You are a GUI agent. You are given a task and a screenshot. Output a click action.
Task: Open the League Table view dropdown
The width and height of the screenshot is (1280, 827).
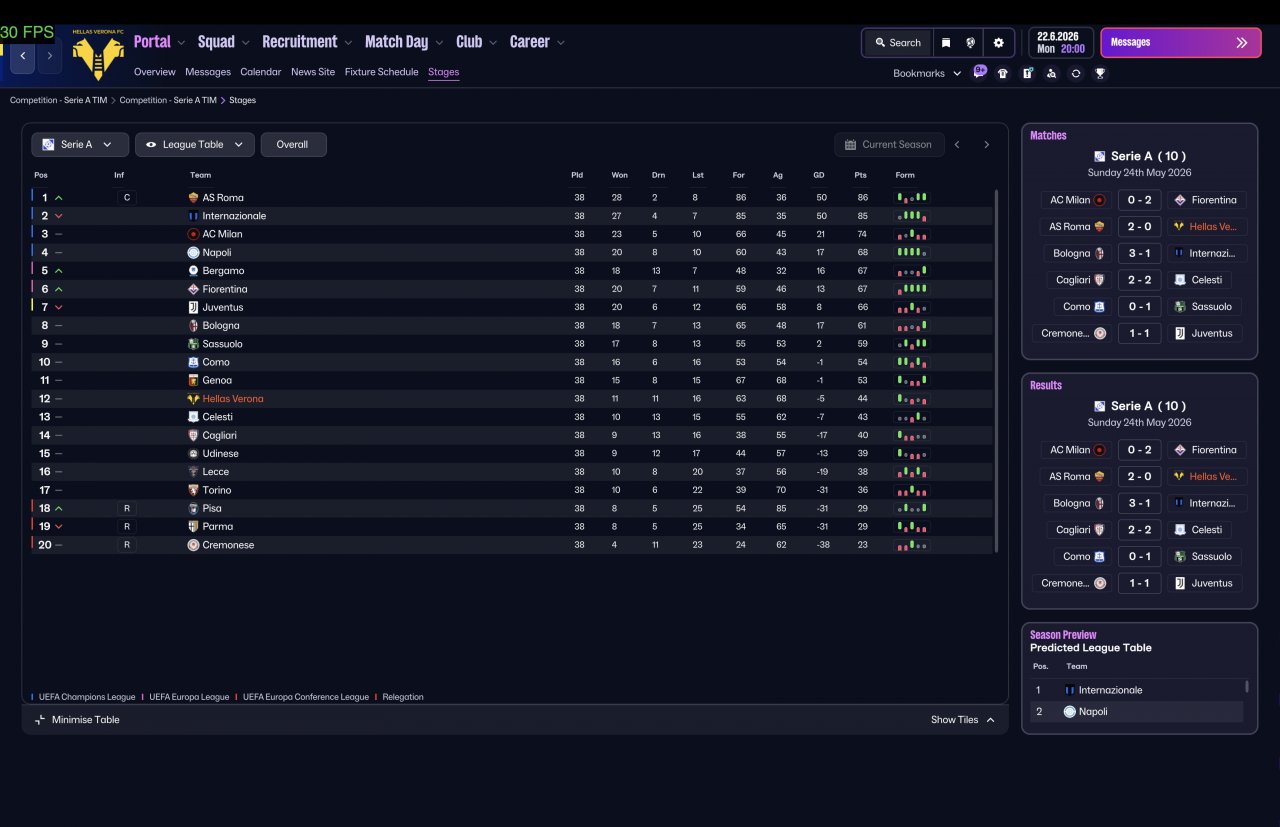click(x=195, y=145)
